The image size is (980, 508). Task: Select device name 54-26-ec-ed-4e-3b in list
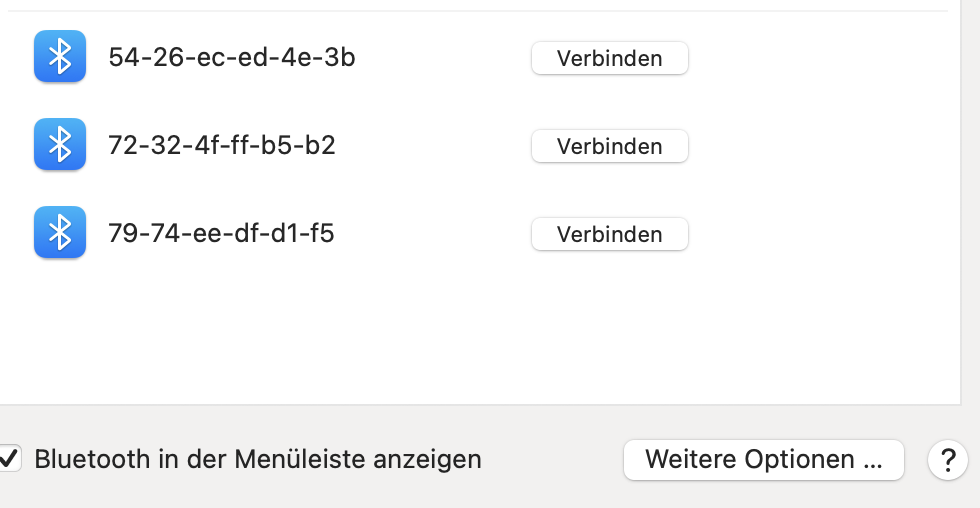231,58
